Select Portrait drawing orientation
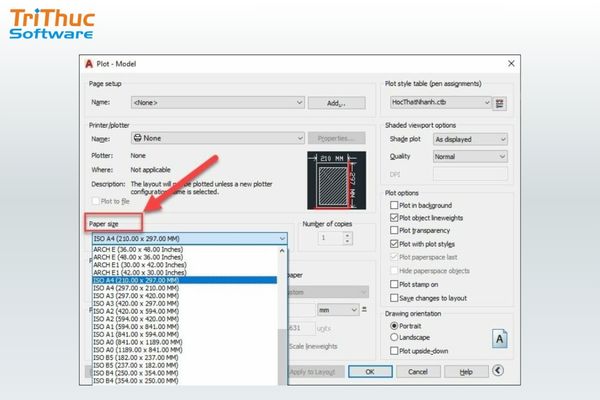This screenshot has width=600, height=400. [x=394, y=326]
